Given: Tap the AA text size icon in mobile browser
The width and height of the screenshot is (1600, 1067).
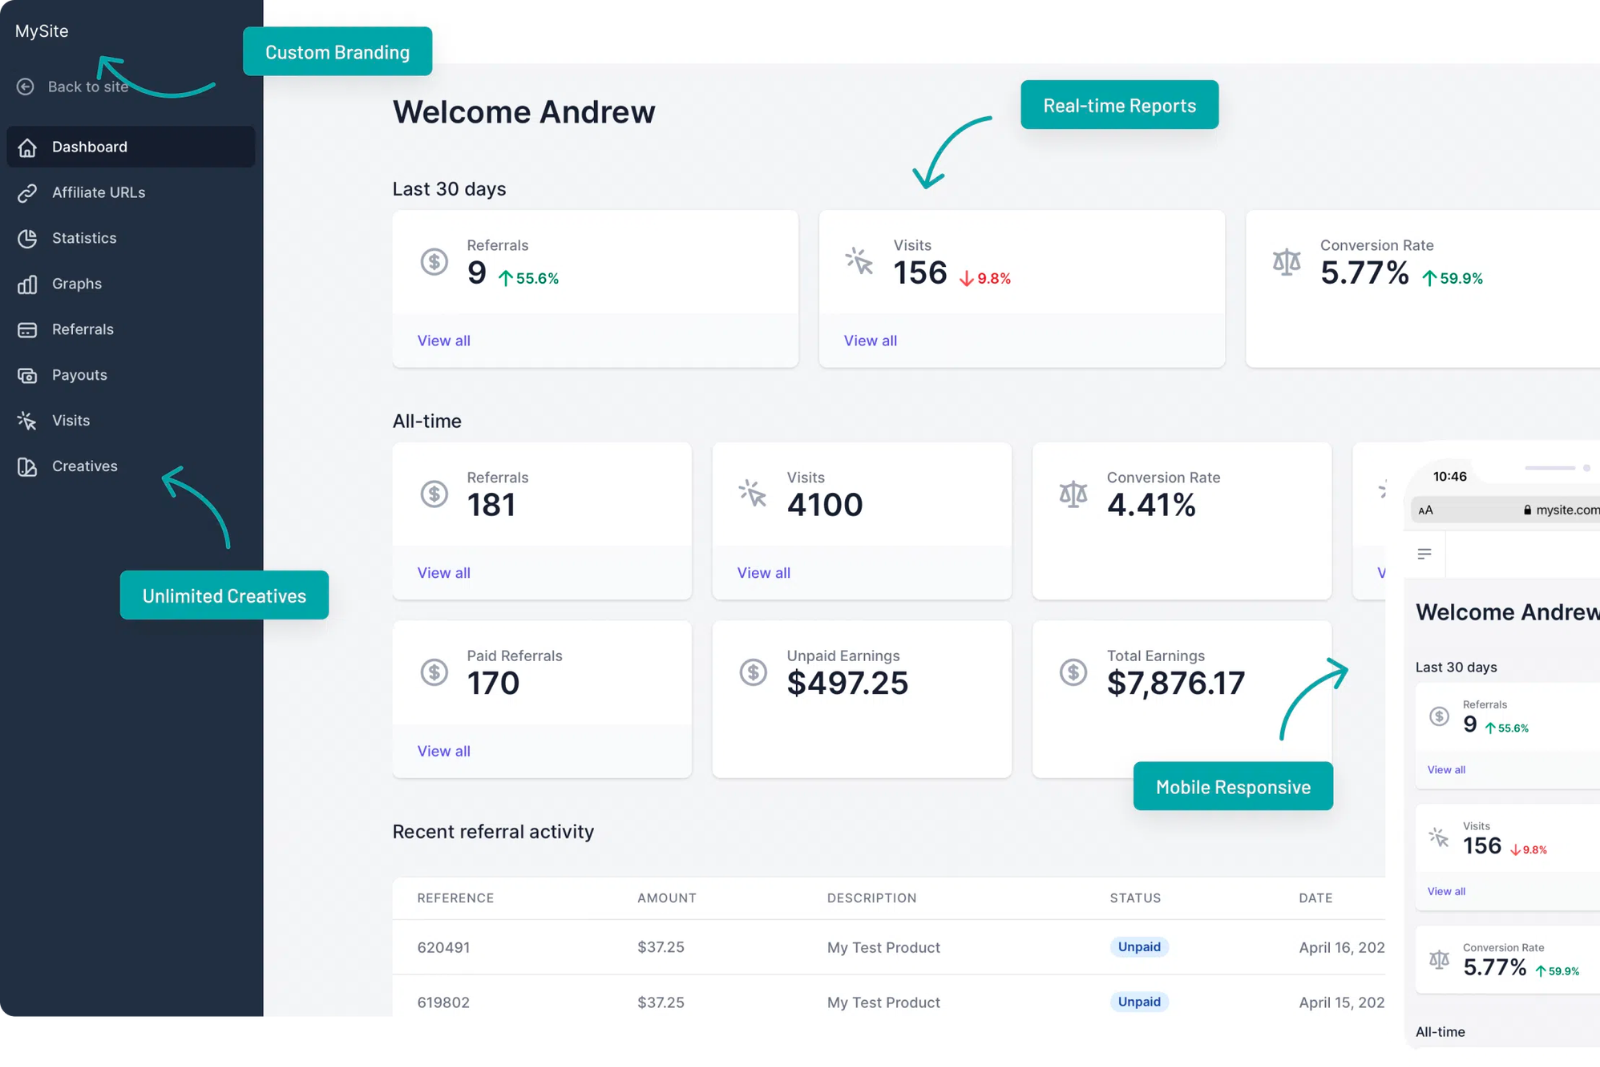Looking at the screenshot, I should (1426, 510).
